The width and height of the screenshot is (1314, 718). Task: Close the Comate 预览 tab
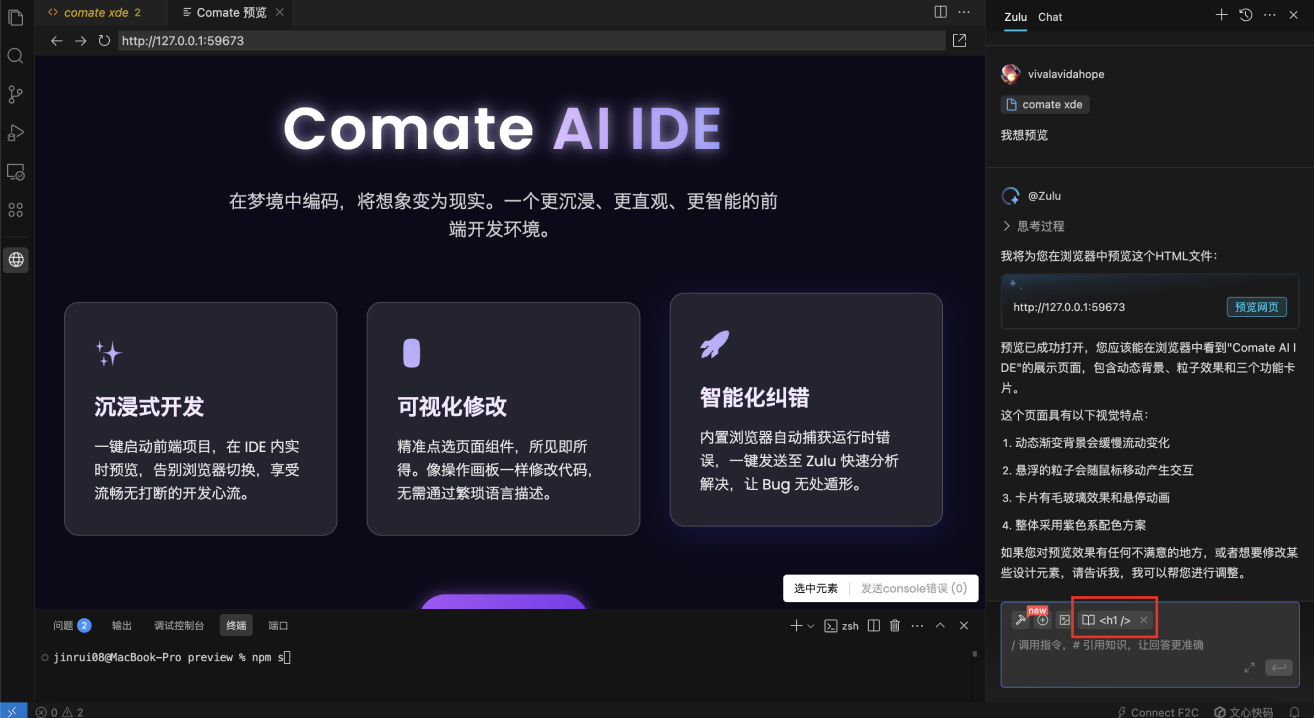[x=279, y=12]
